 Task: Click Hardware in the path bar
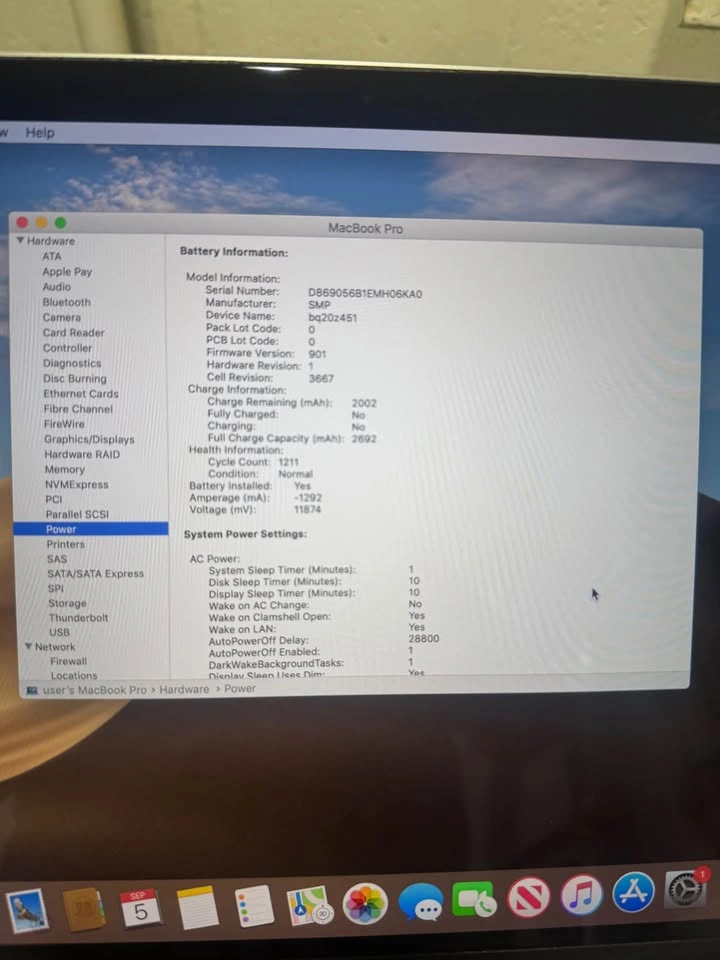coord(184,689)
